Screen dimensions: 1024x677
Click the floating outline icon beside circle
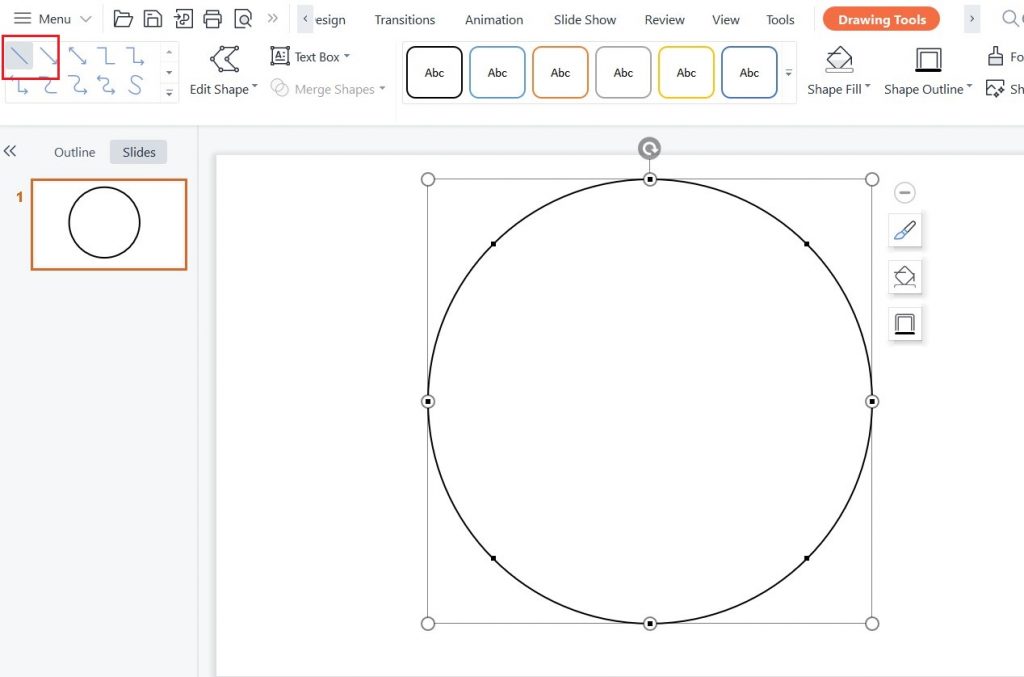(x=904, y=324)
